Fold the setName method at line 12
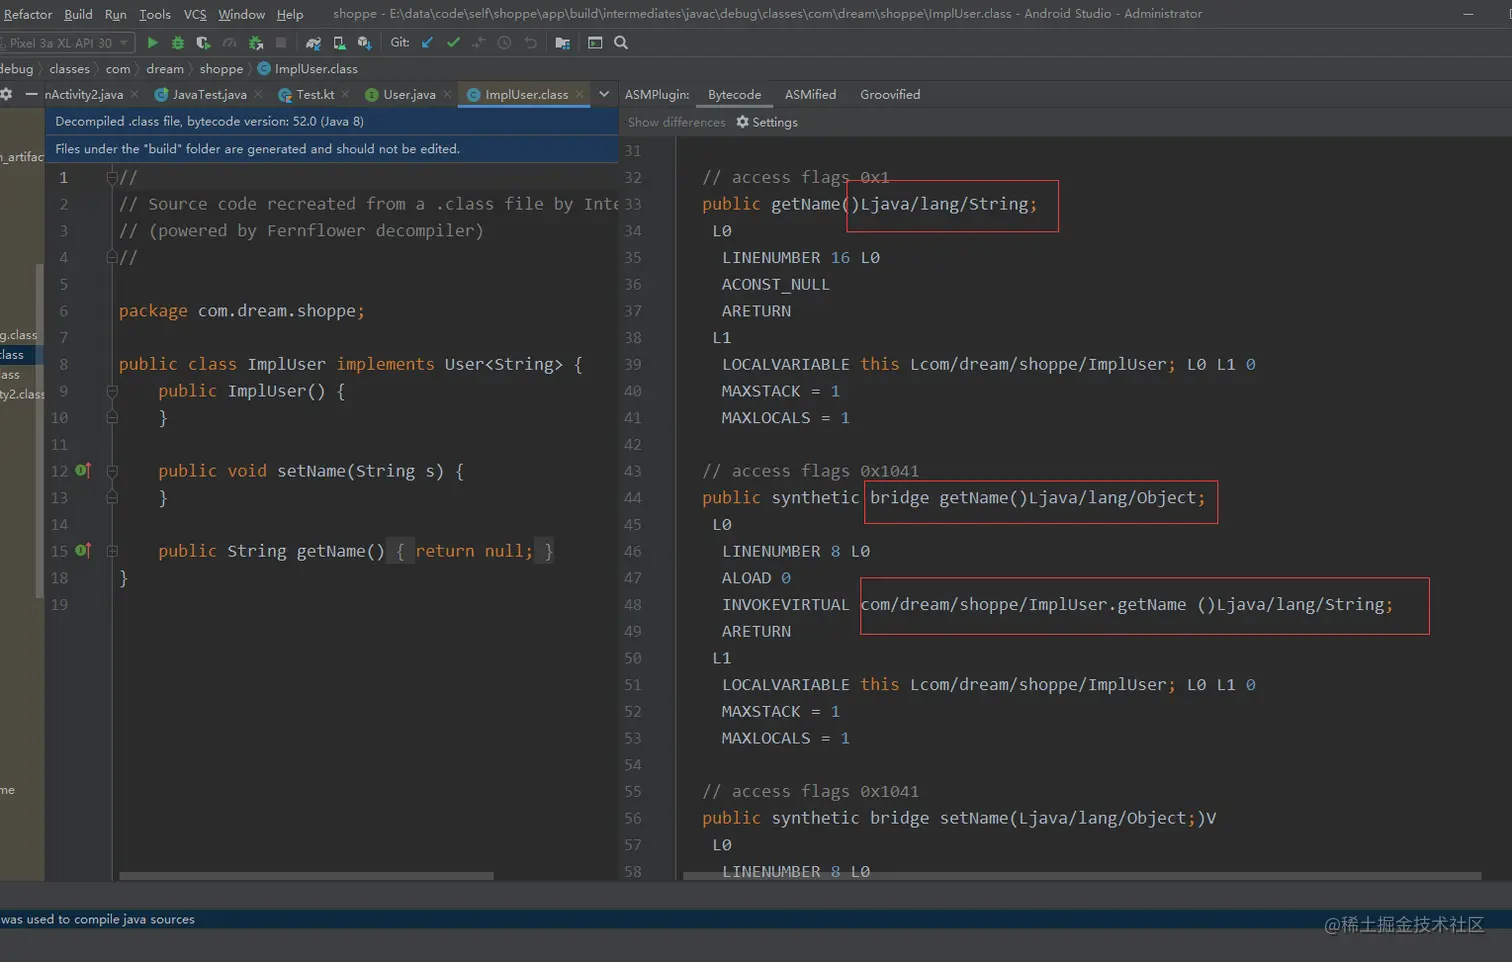The width and height of the screenshot is (1512, 962). point(112,471)
